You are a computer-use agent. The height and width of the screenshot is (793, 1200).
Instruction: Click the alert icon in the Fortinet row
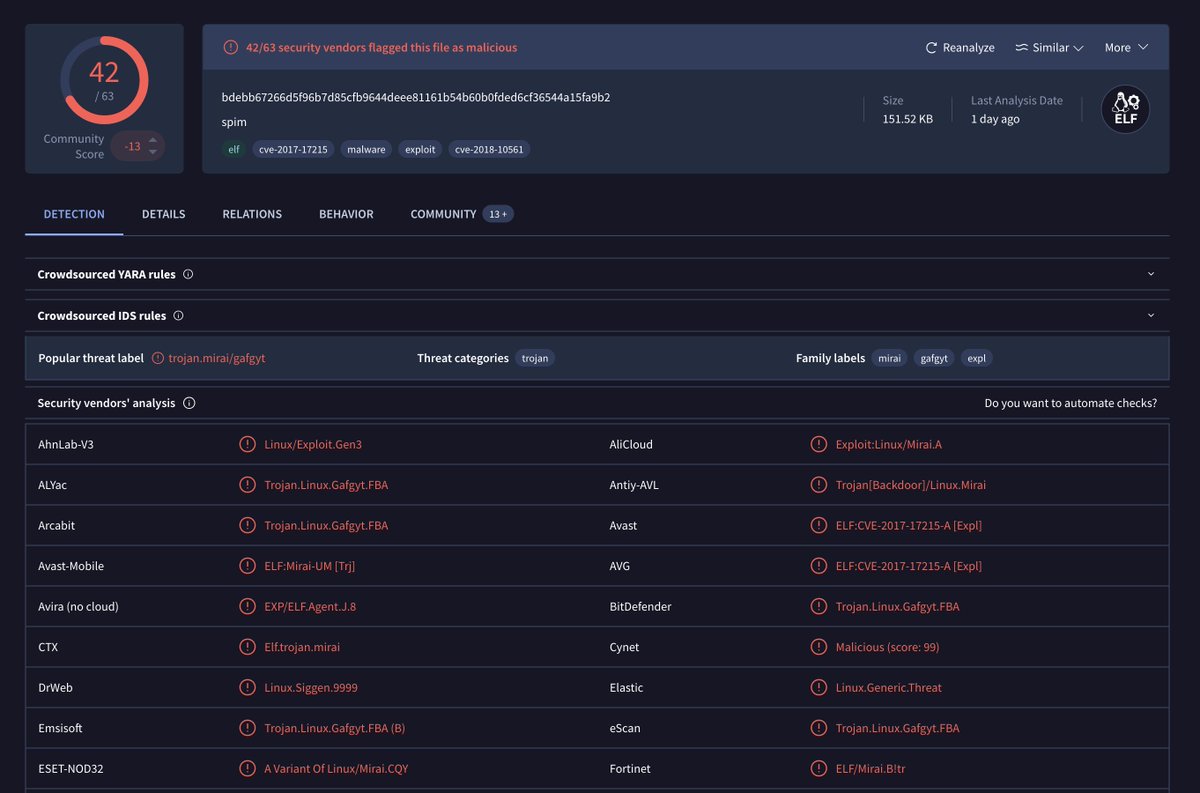pos(819,768)
